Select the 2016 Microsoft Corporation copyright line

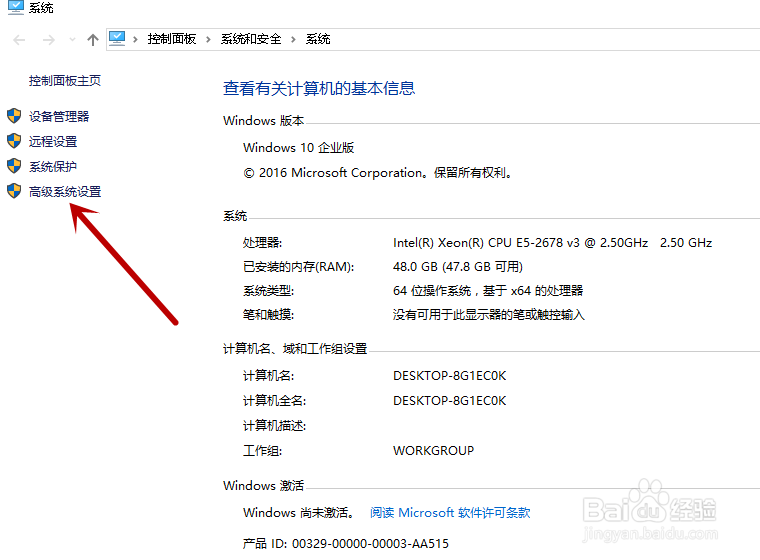378,173
